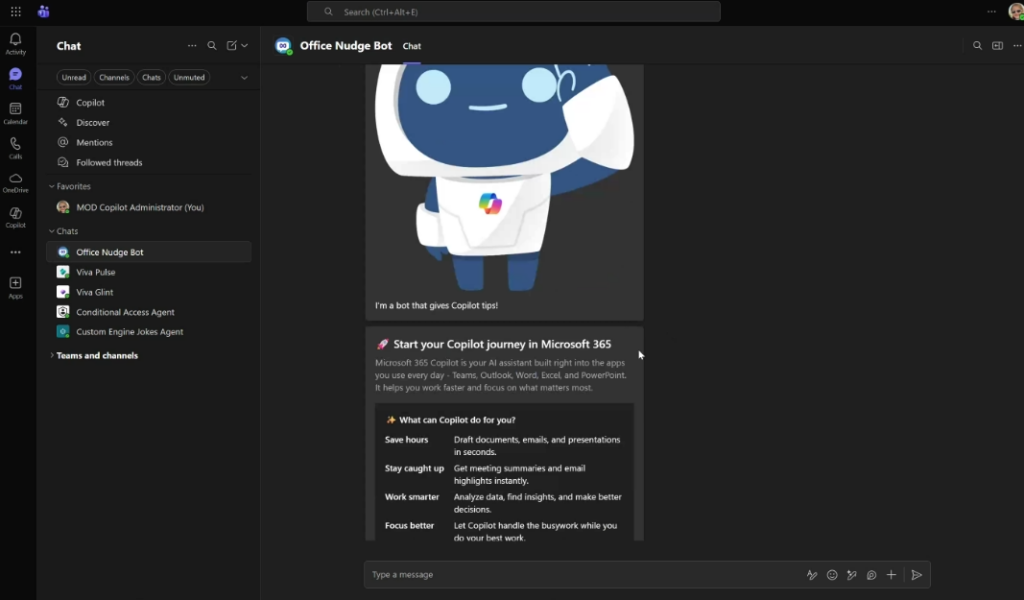Open text formatting options in compose box
The height and width of the screenshot is (600, 1024).
point(812,575)
